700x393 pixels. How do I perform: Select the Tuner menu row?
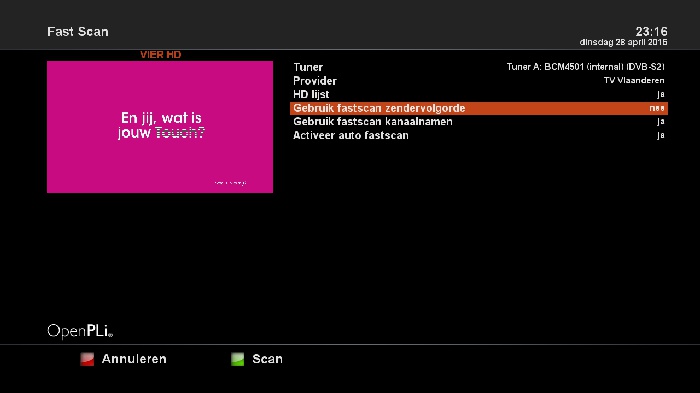click(x=479, y=67)
